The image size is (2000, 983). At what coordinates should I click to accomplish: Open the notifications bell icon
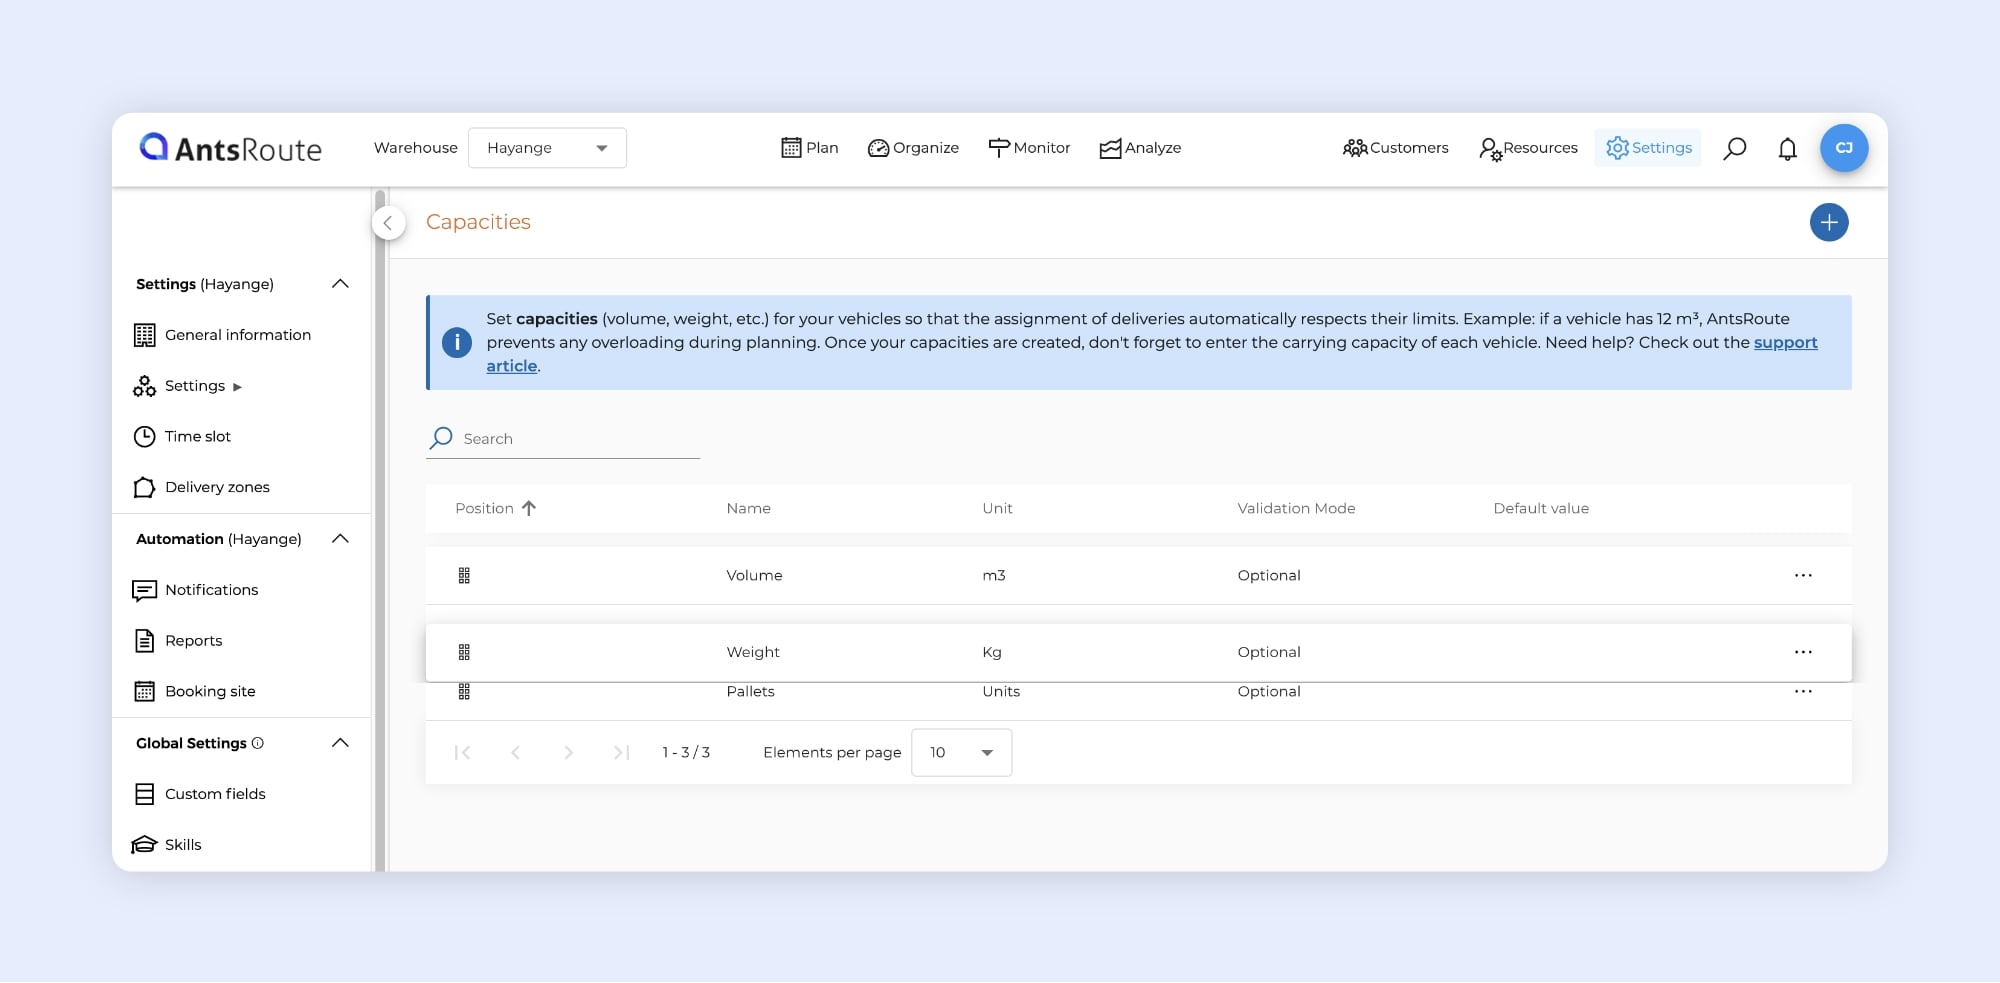coord(1787,149)
